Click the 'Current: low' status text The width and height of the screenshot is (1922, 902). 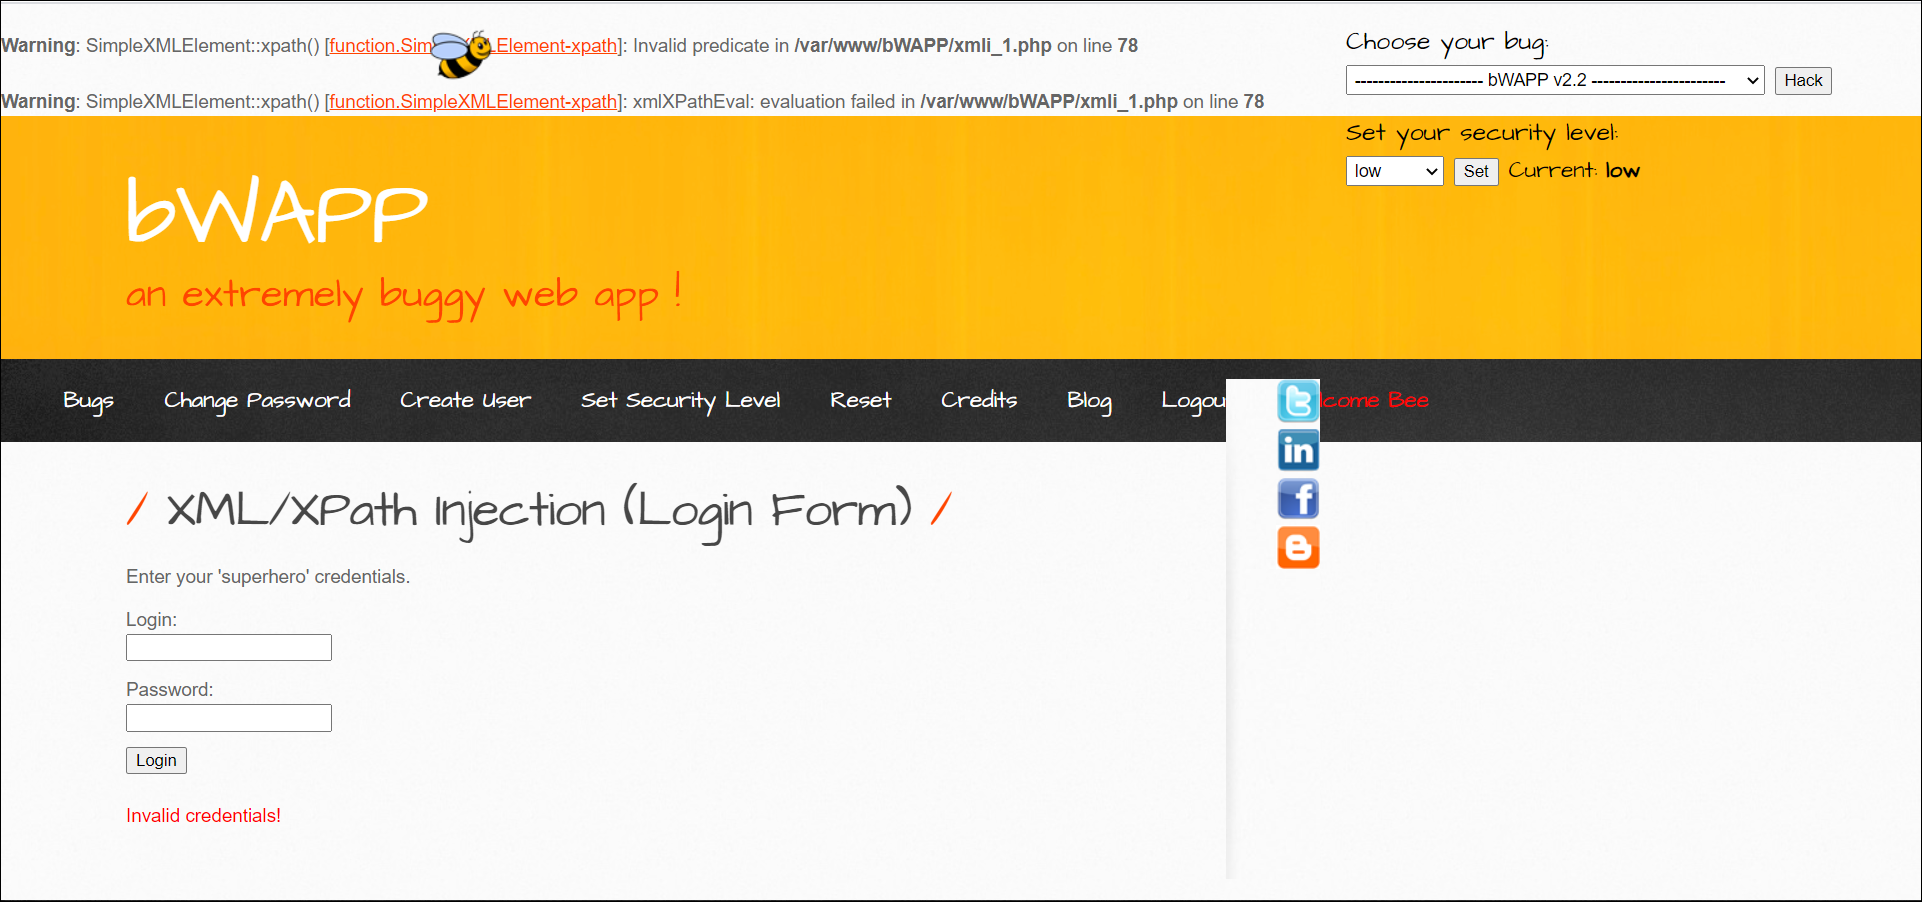pos(1574,171)
